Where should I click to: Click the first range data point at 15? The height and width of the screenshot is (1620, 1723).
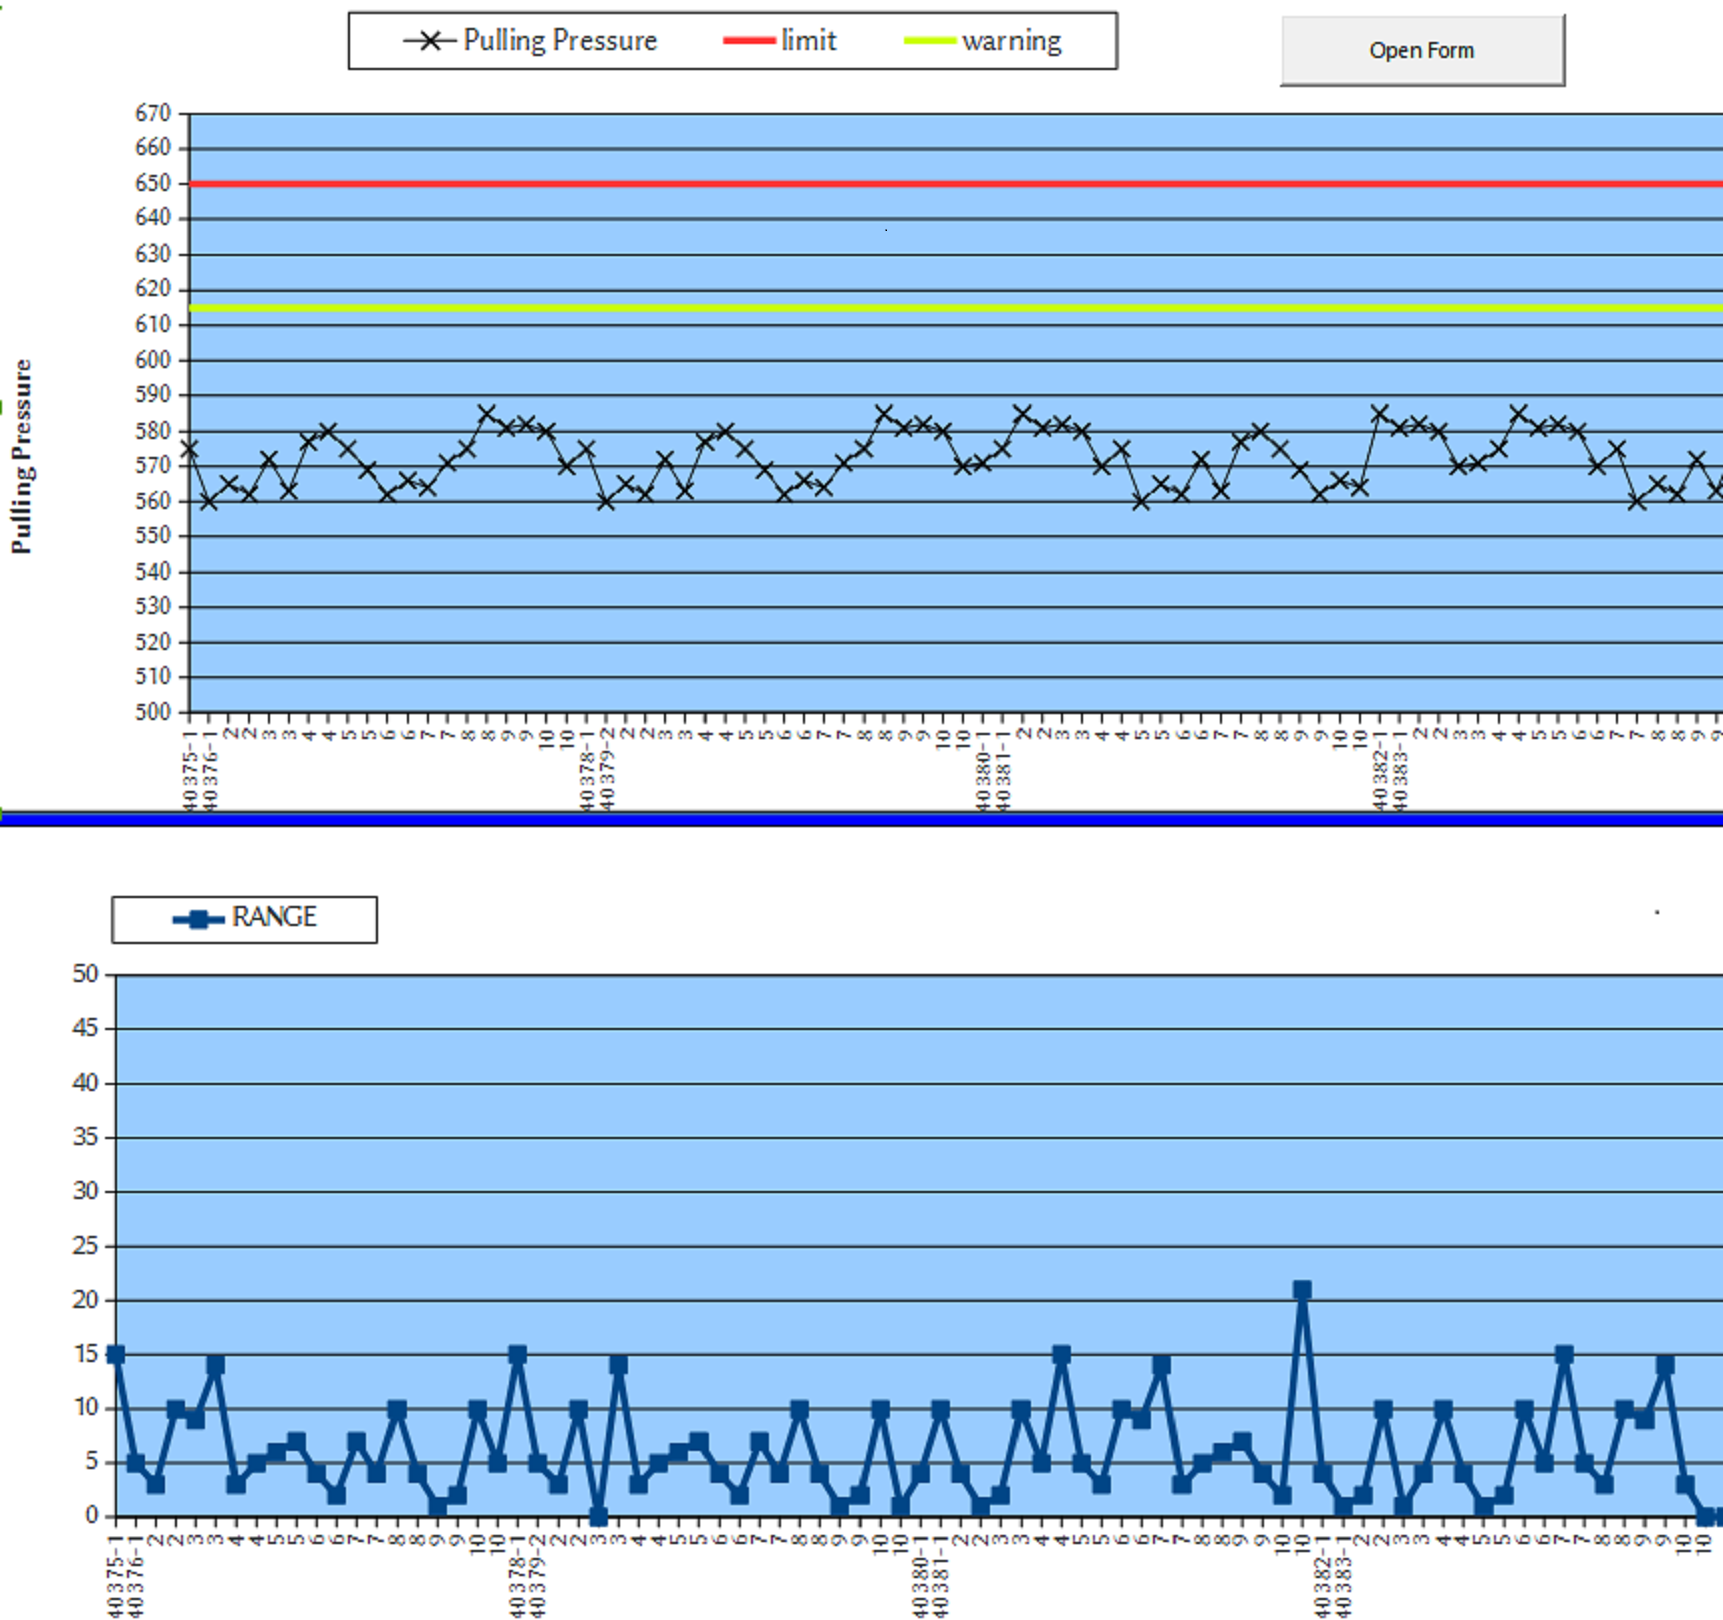[116, 1354]
